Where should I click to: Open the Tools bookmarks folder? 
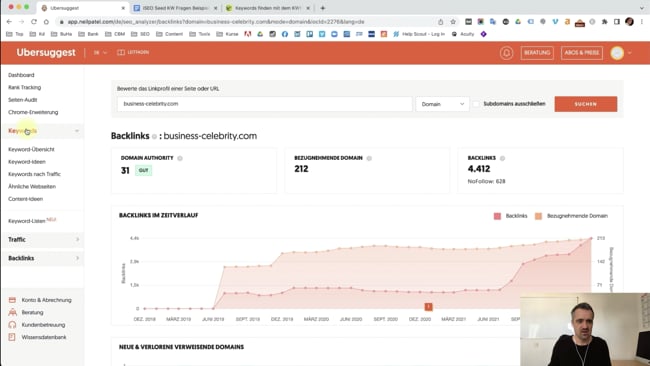click(x=200, y=34)
